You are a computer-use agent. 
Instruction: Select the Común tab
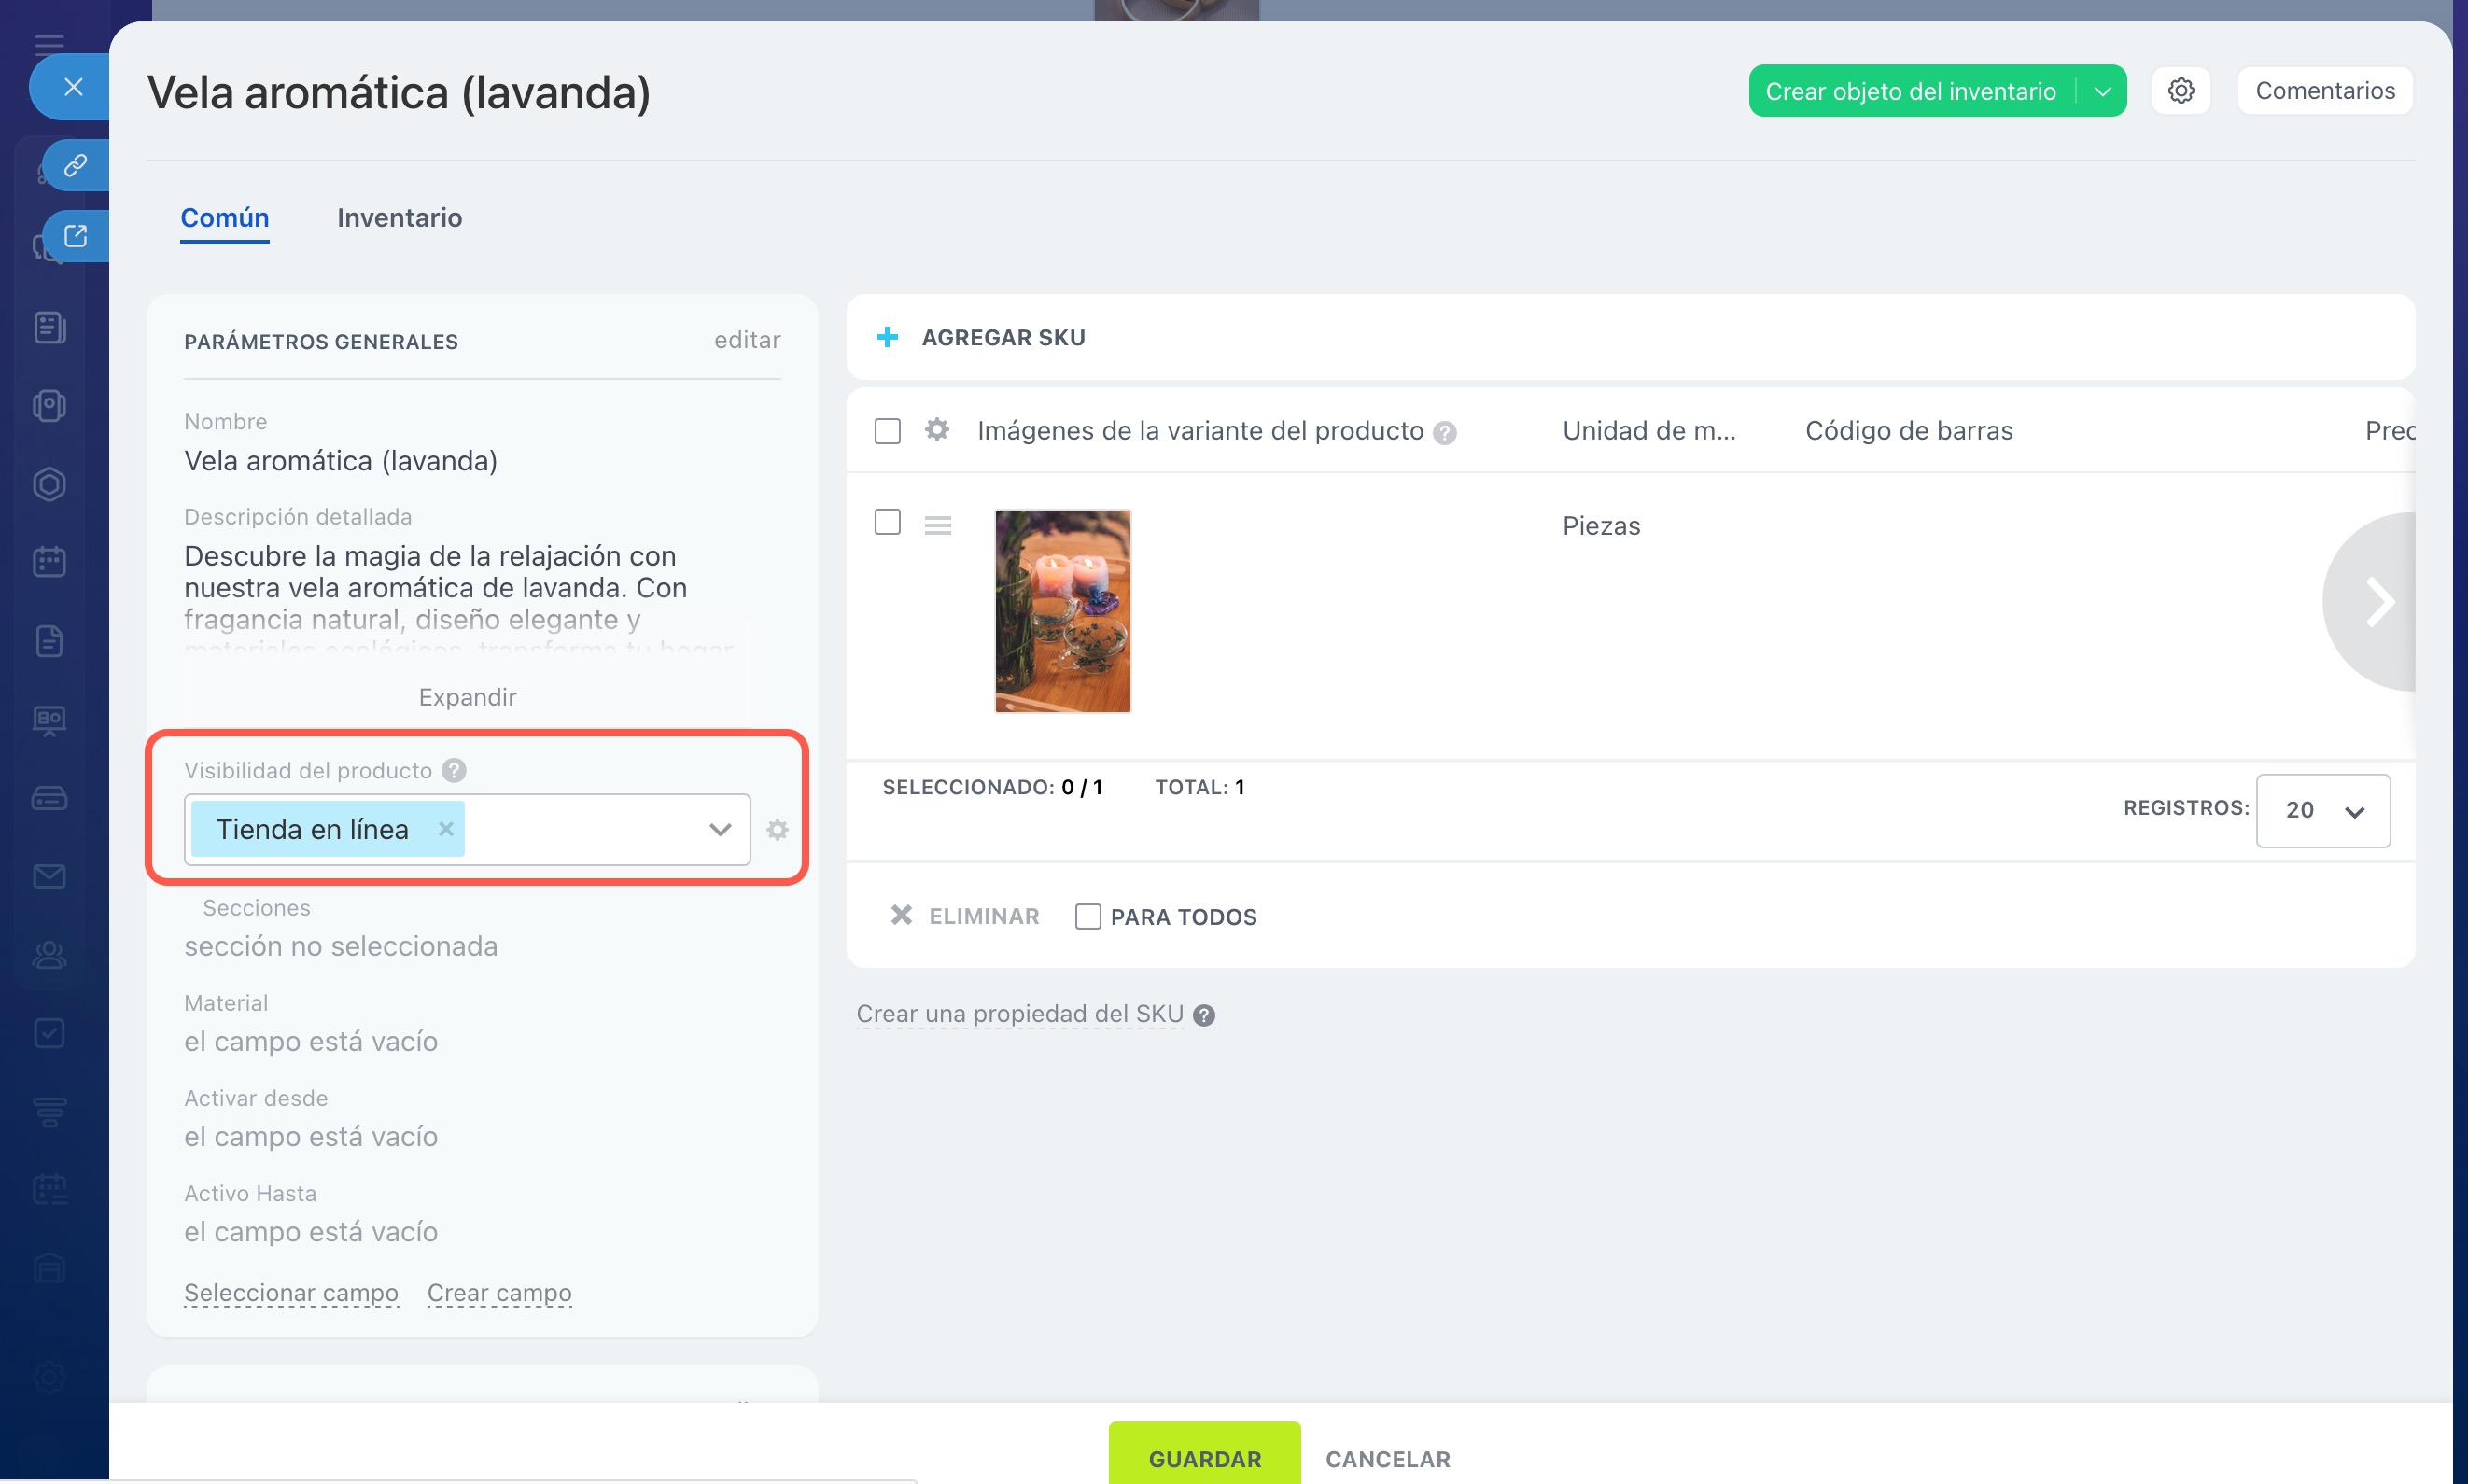pos(224,217)
